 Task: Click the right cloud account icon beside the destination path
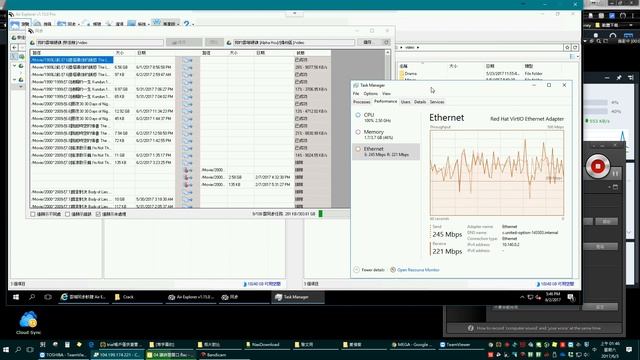[229, 42]
